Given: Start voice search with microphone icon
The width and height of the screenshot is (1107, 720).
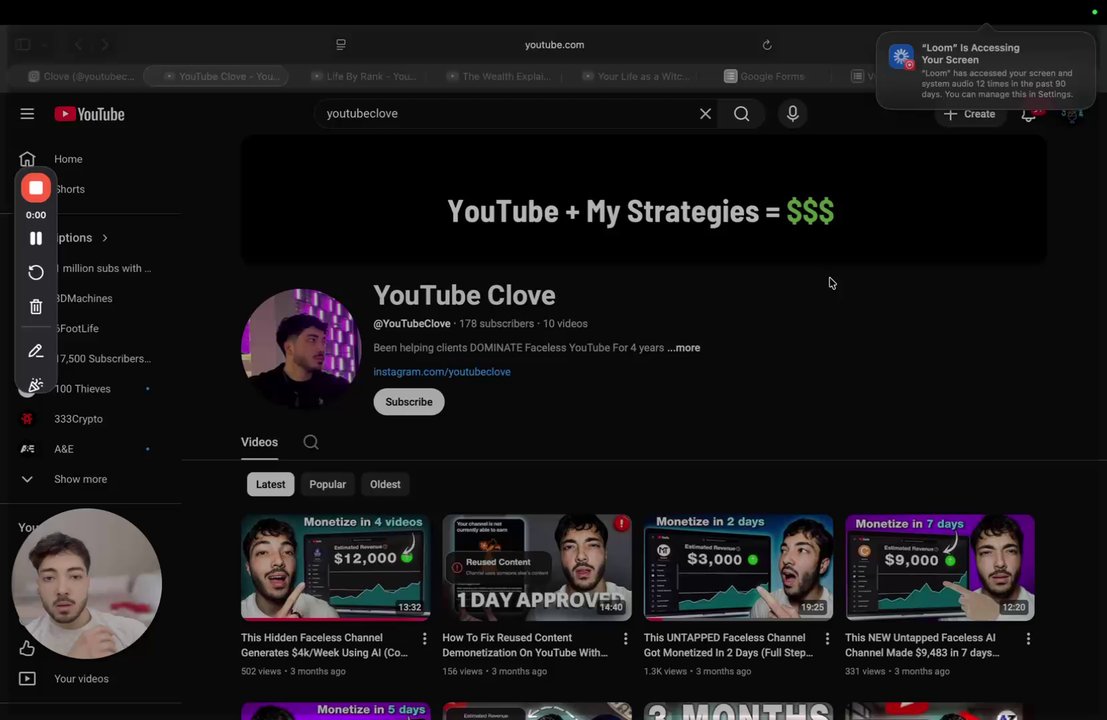Looking at the screenshot, I should coord(792,114).
